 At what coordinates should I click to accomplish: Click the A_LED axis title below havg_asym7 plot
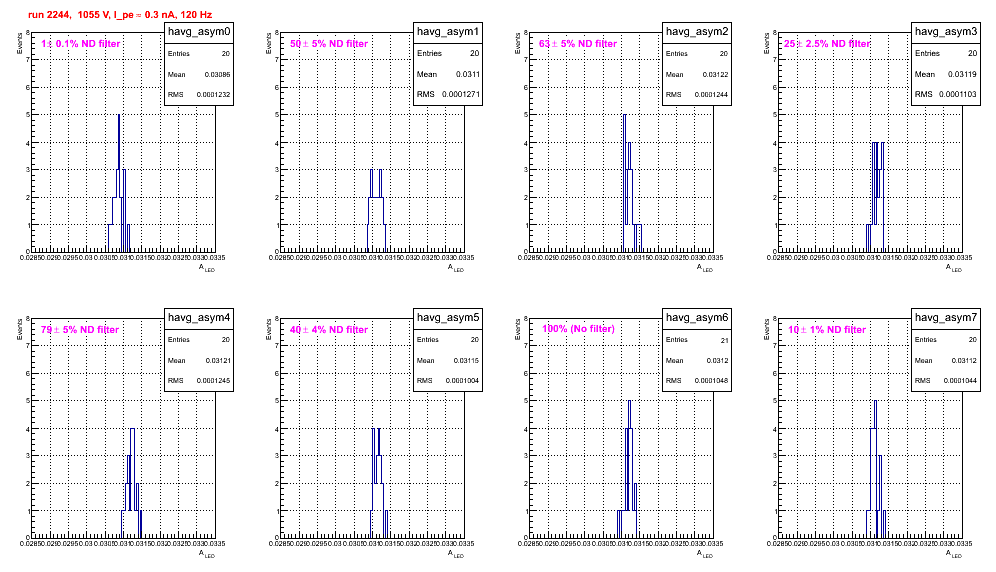pyautogui.click(x=954, y=554)
